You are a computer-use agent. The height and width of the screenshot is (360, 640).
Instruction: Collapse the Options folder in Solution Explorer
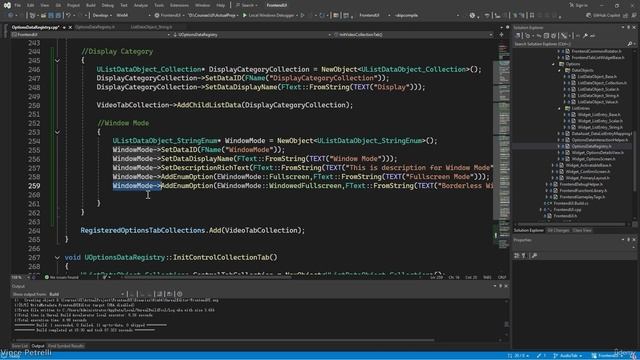click(x=554, y=64)
